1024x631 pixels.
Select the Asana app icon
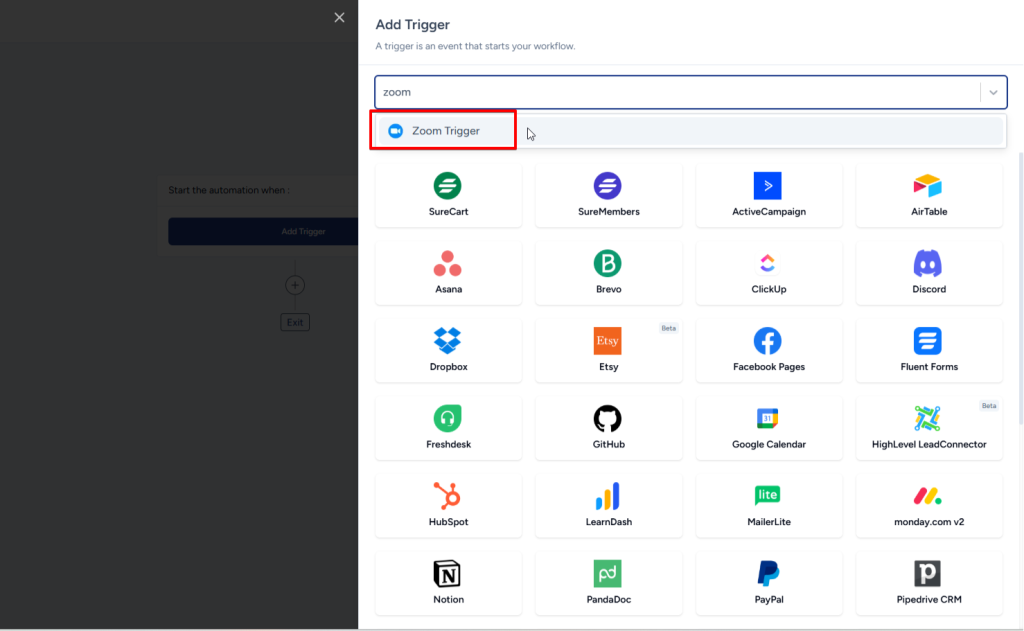click(447, 264)
